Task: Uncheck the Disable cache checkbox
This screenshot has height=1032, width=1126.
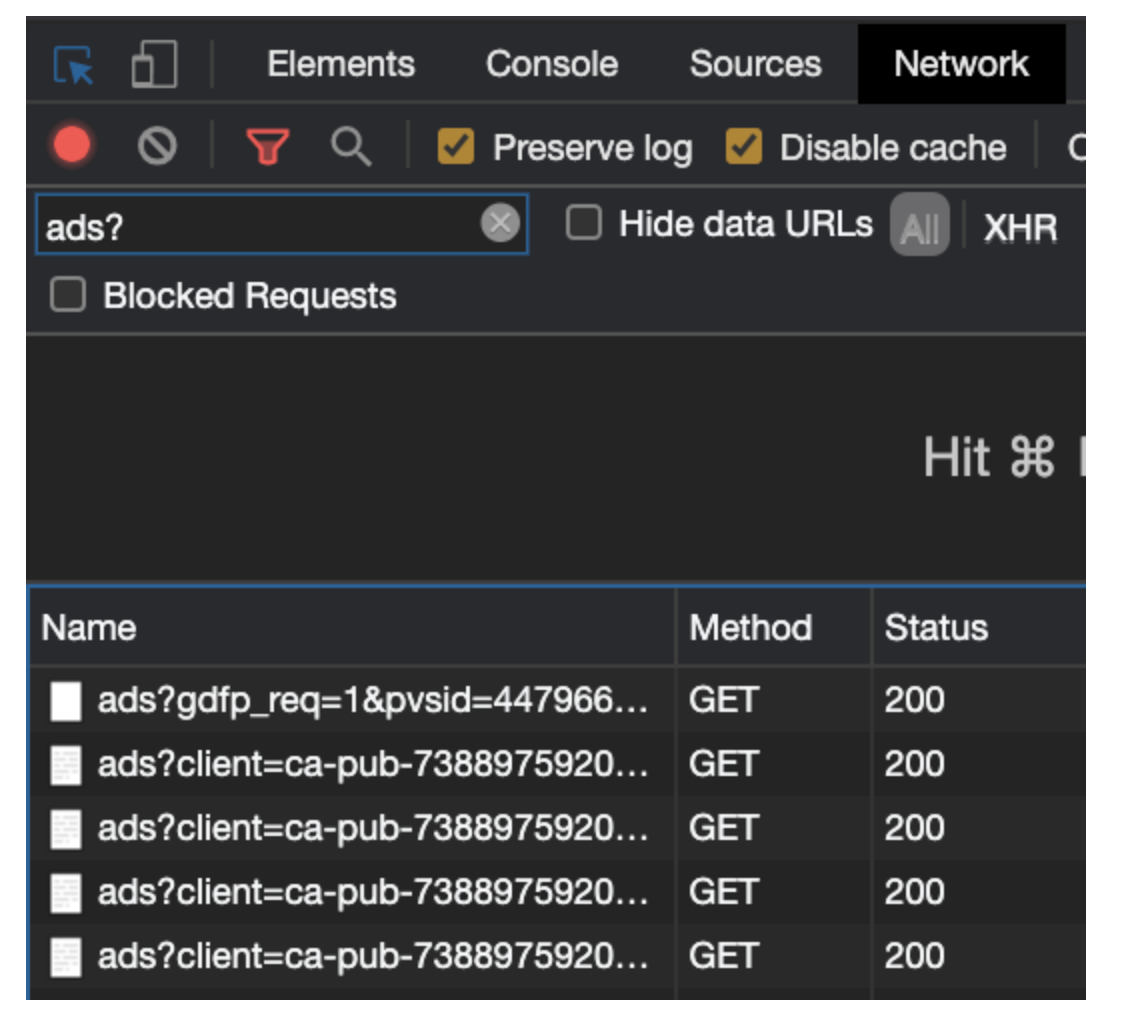Action: click(x=743, y=148)
